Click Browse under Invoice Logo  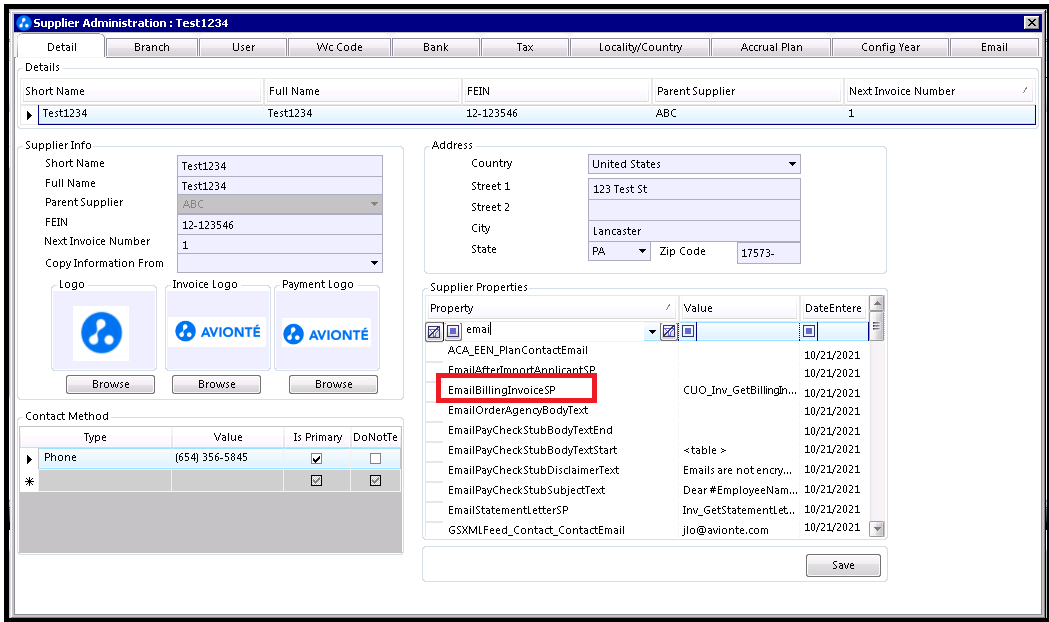pos(216,385)
